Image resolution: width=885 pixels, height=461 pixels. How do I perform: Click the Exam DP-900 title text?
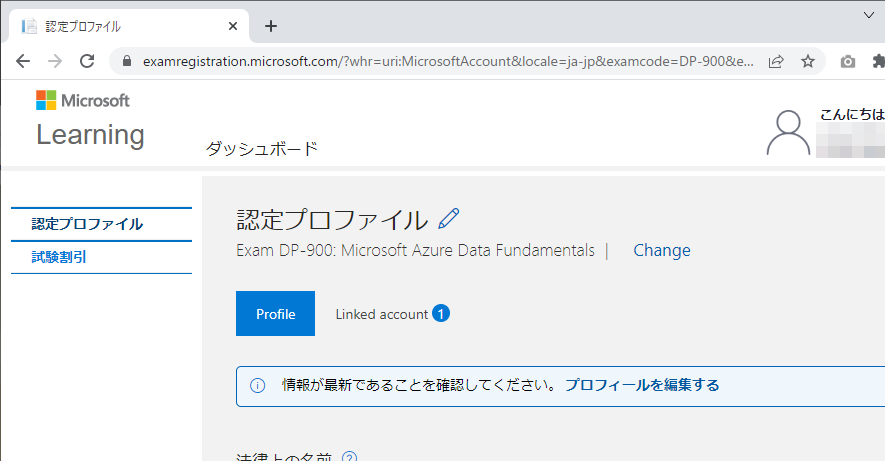click(415, 250)
